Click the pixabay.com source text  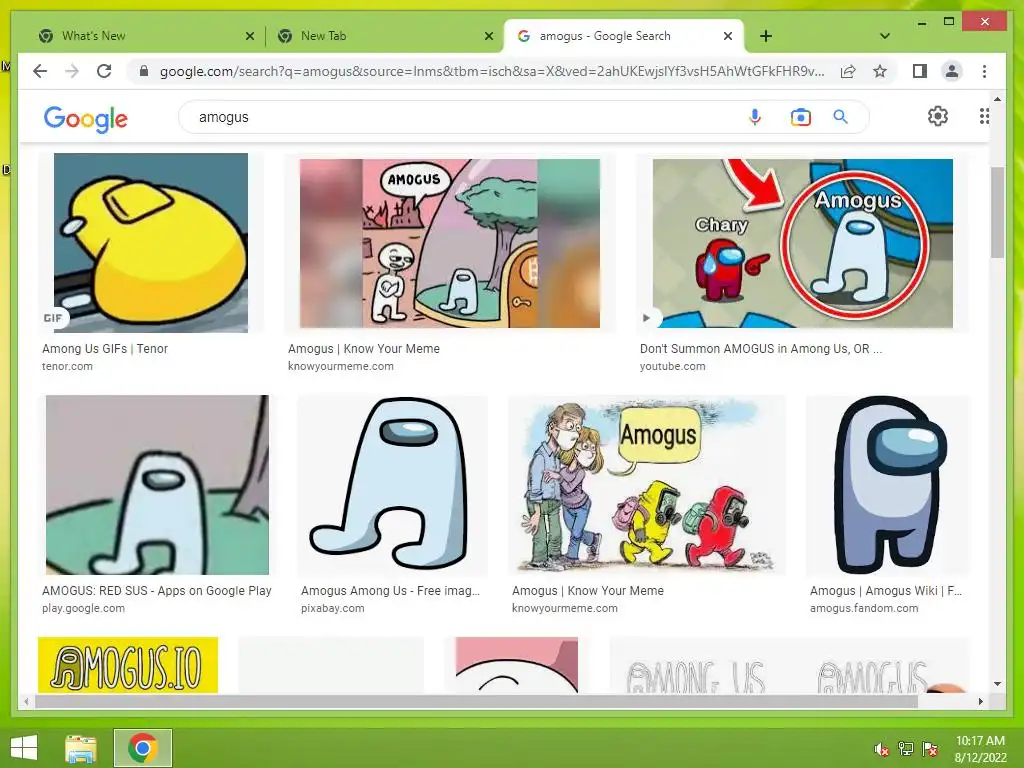(x=332, y=608)
